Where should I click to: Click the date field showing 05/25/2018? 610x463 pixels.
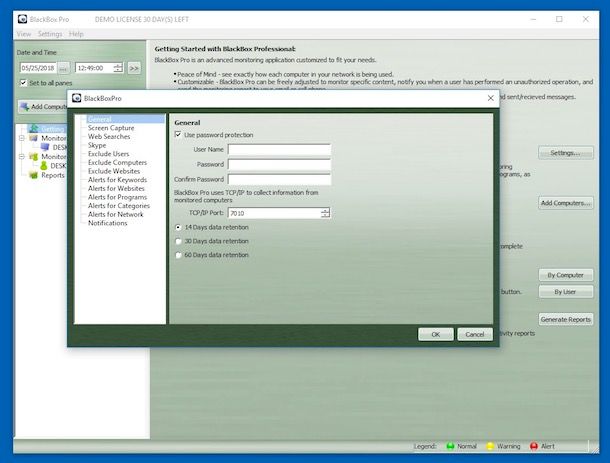coord(38,68)
